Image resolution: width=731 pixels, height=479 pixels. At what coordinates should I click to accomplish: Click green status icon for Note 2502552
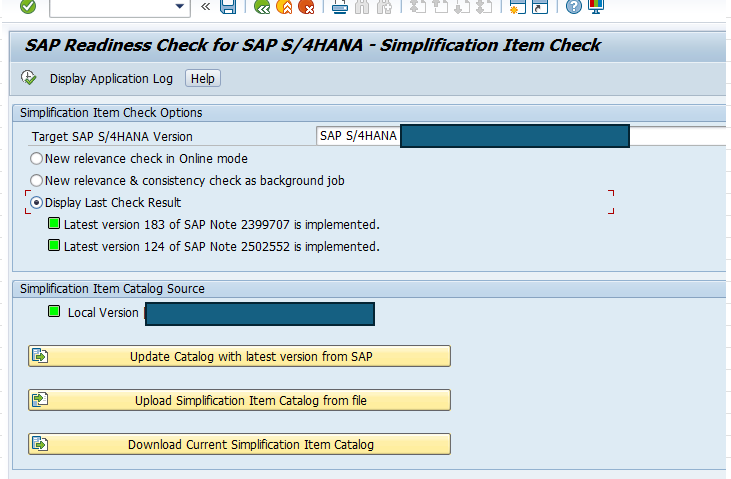[x=54, y=245]
